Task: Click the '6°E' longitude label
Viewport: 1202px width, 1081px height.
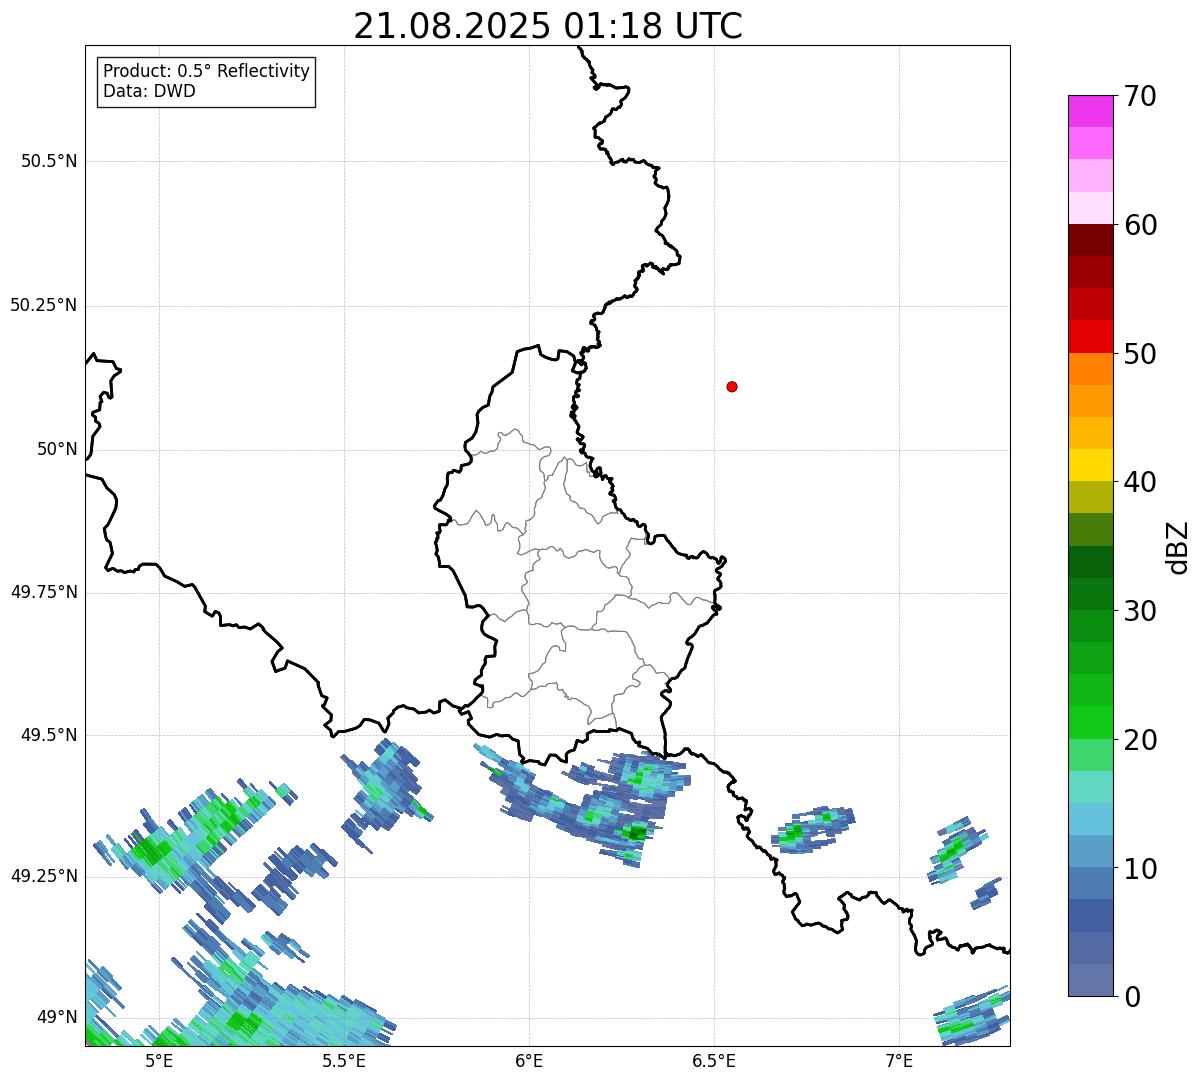Action: (529, 1060)
